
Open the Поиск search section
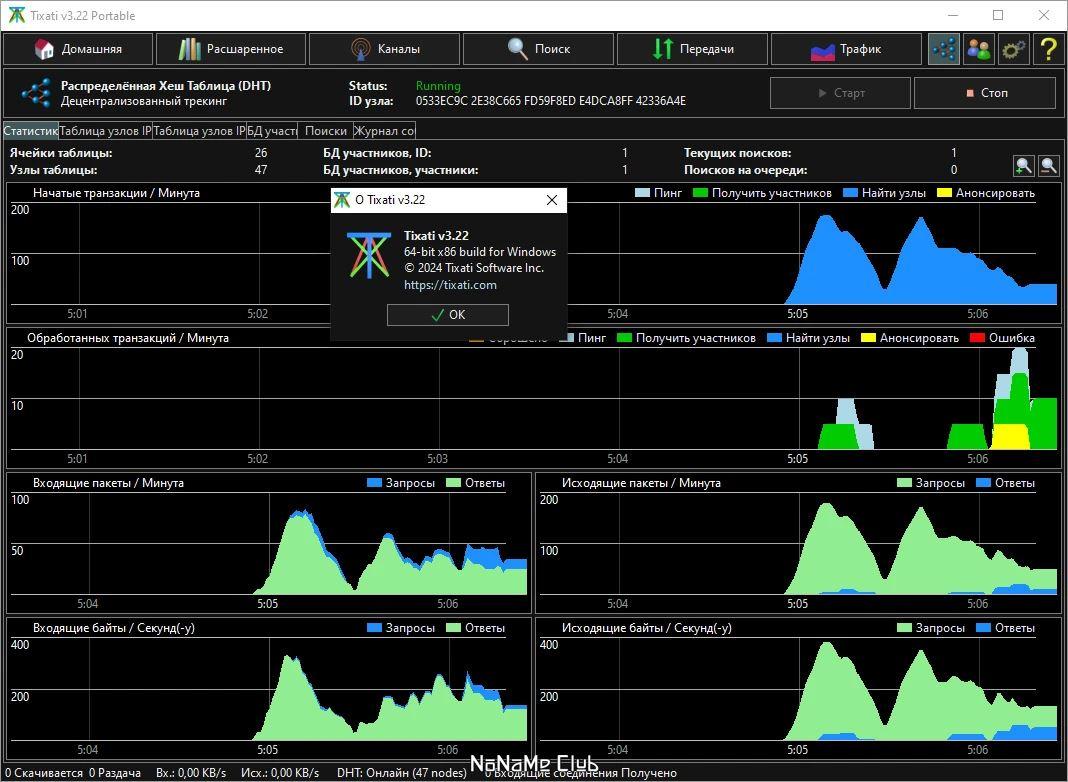[538, 49]
